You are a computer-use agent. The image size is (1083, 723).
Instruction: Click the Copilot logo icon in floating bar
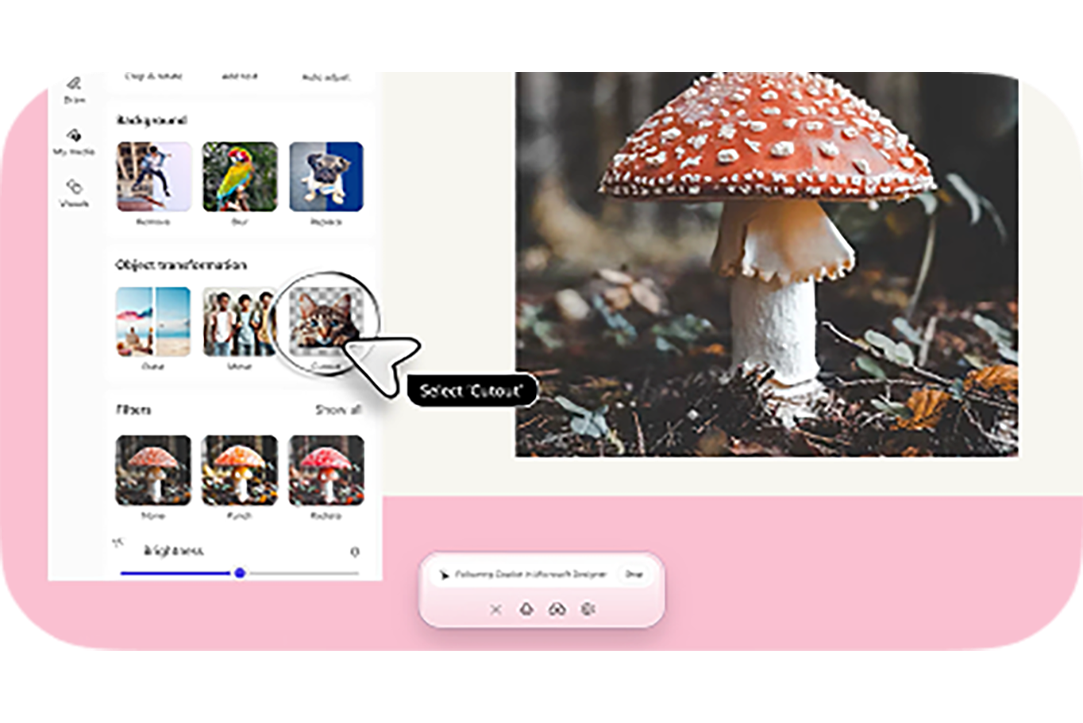527,608
